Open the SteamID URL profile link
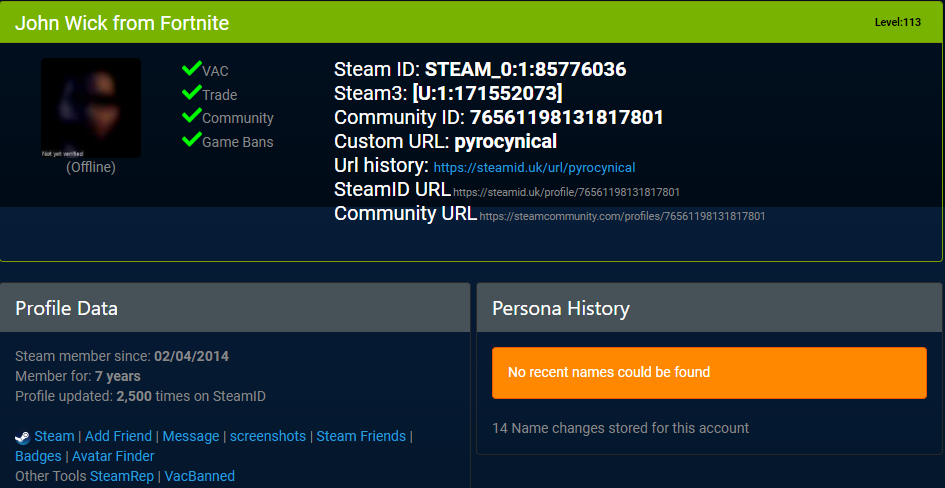Image resolution: width=945 pixels, height=488 pixels. pyautogui.click(x=566, y=192)
